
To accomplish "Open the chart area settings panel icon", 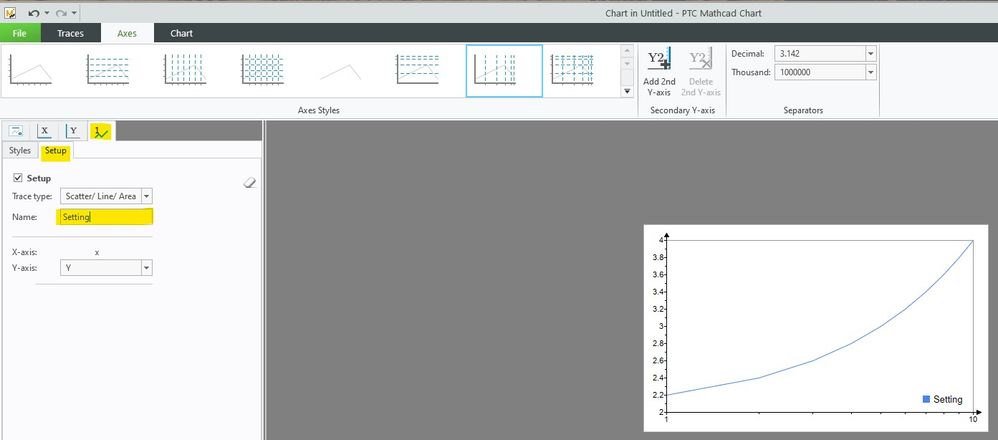I will pos(17,131).
